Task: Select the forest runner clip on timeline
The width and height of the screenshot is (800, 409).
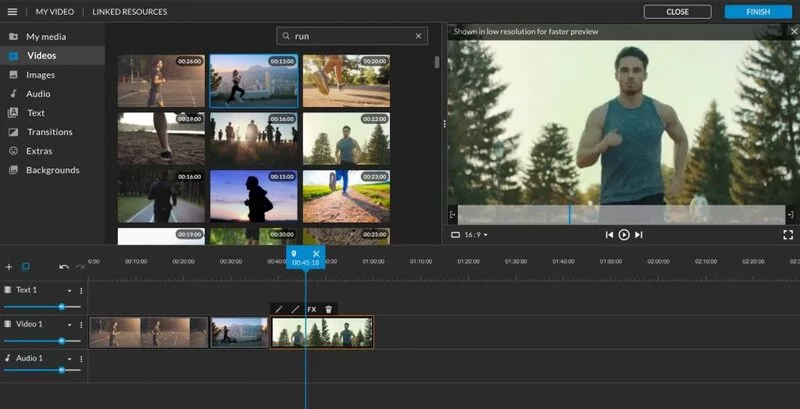Action: (322, 333)
